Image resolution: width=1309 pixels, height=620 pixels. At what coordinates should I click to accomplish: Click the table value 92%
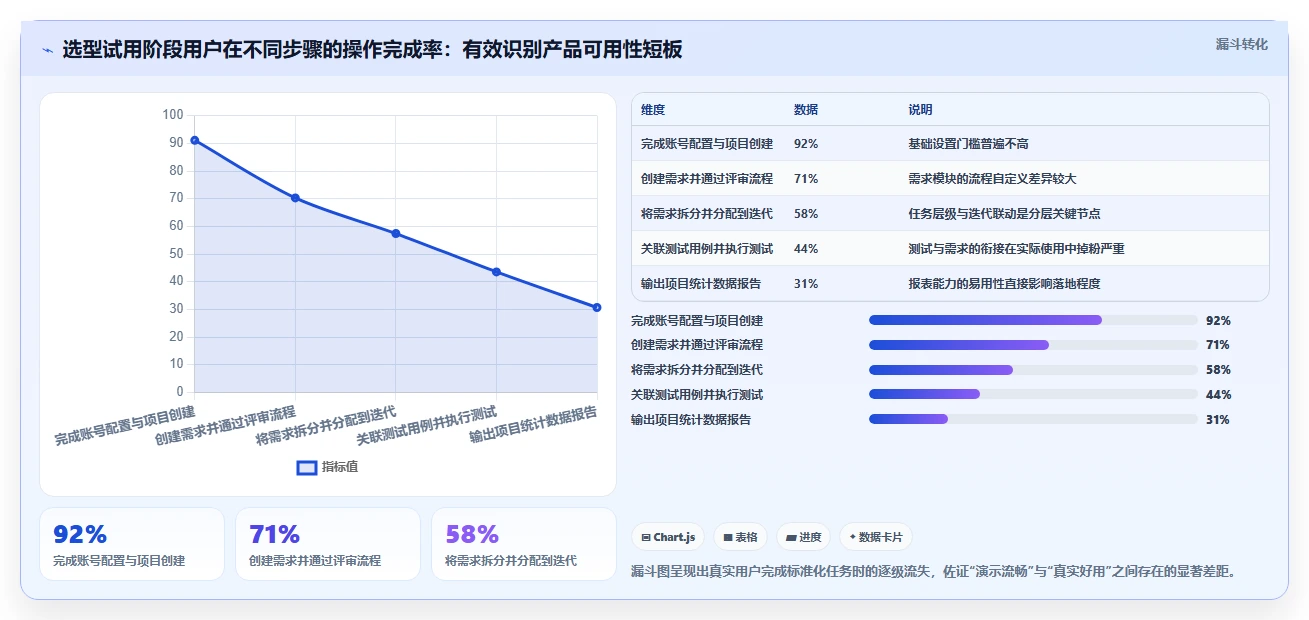tap(806, 144)
